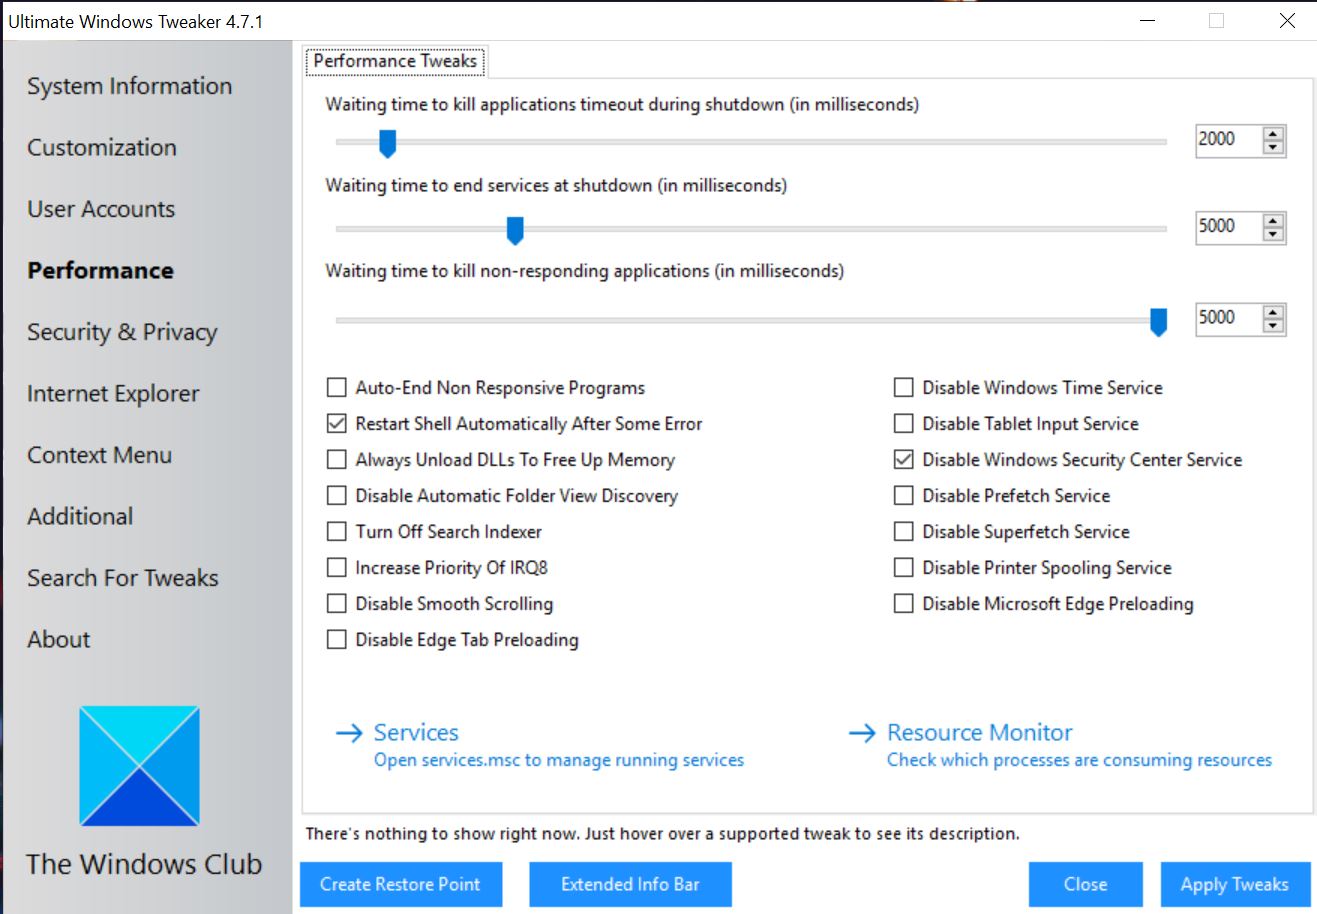Screen dimensions: 1317x914
Task: Uncheck Restart Shell Automatically After Some Error
Action: [x=337, y=424]
